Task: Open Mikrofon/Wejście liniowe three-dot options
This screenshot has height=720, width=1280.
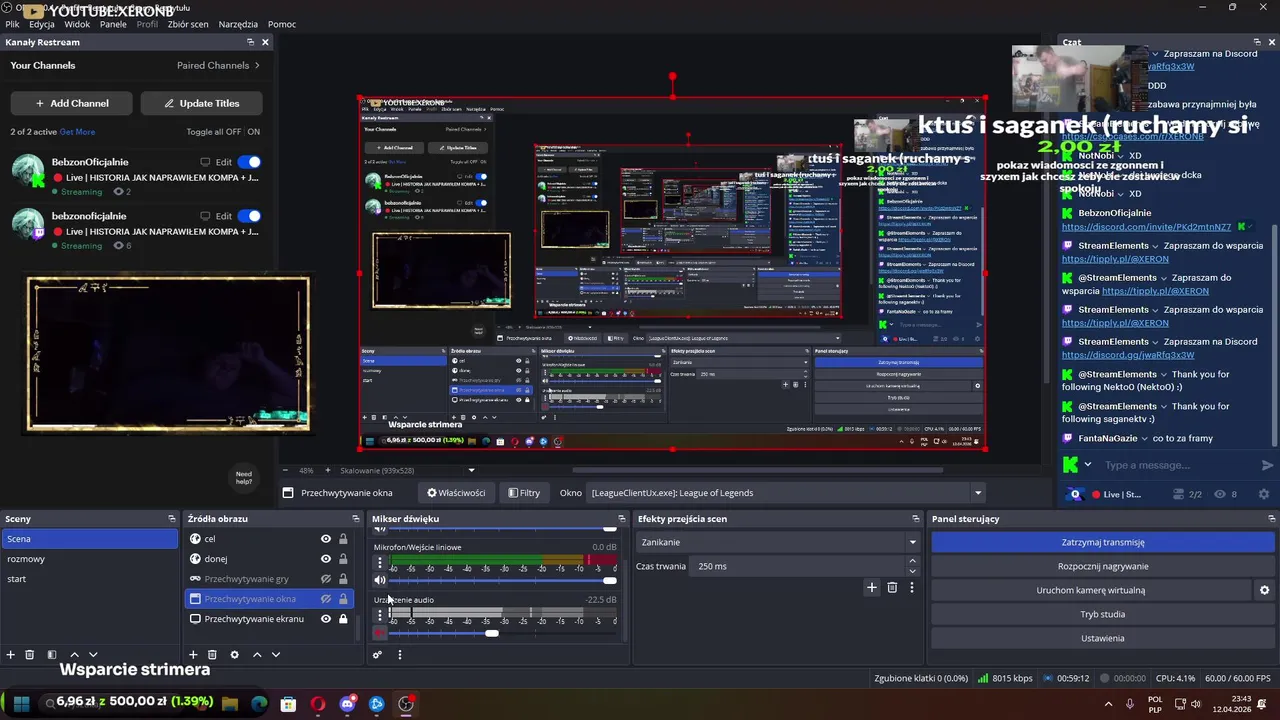Action: pos(379,563)
